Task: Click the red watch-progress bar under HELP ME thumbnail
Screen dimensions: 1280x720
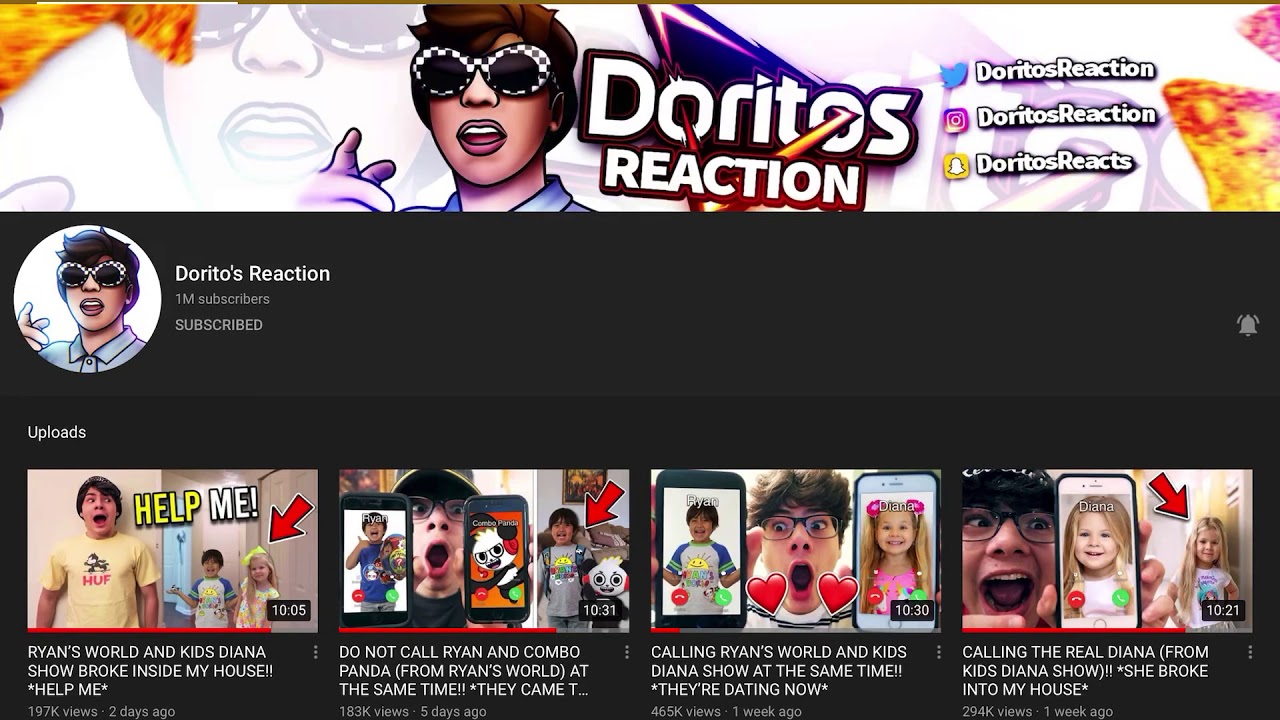Action: (x=149, y=630)
